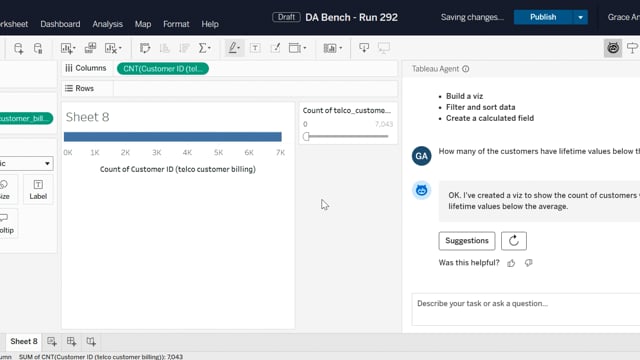The height and width of the screenshot is (360, 640).
Task: Click the Draft badge
Action: point(286,17)
